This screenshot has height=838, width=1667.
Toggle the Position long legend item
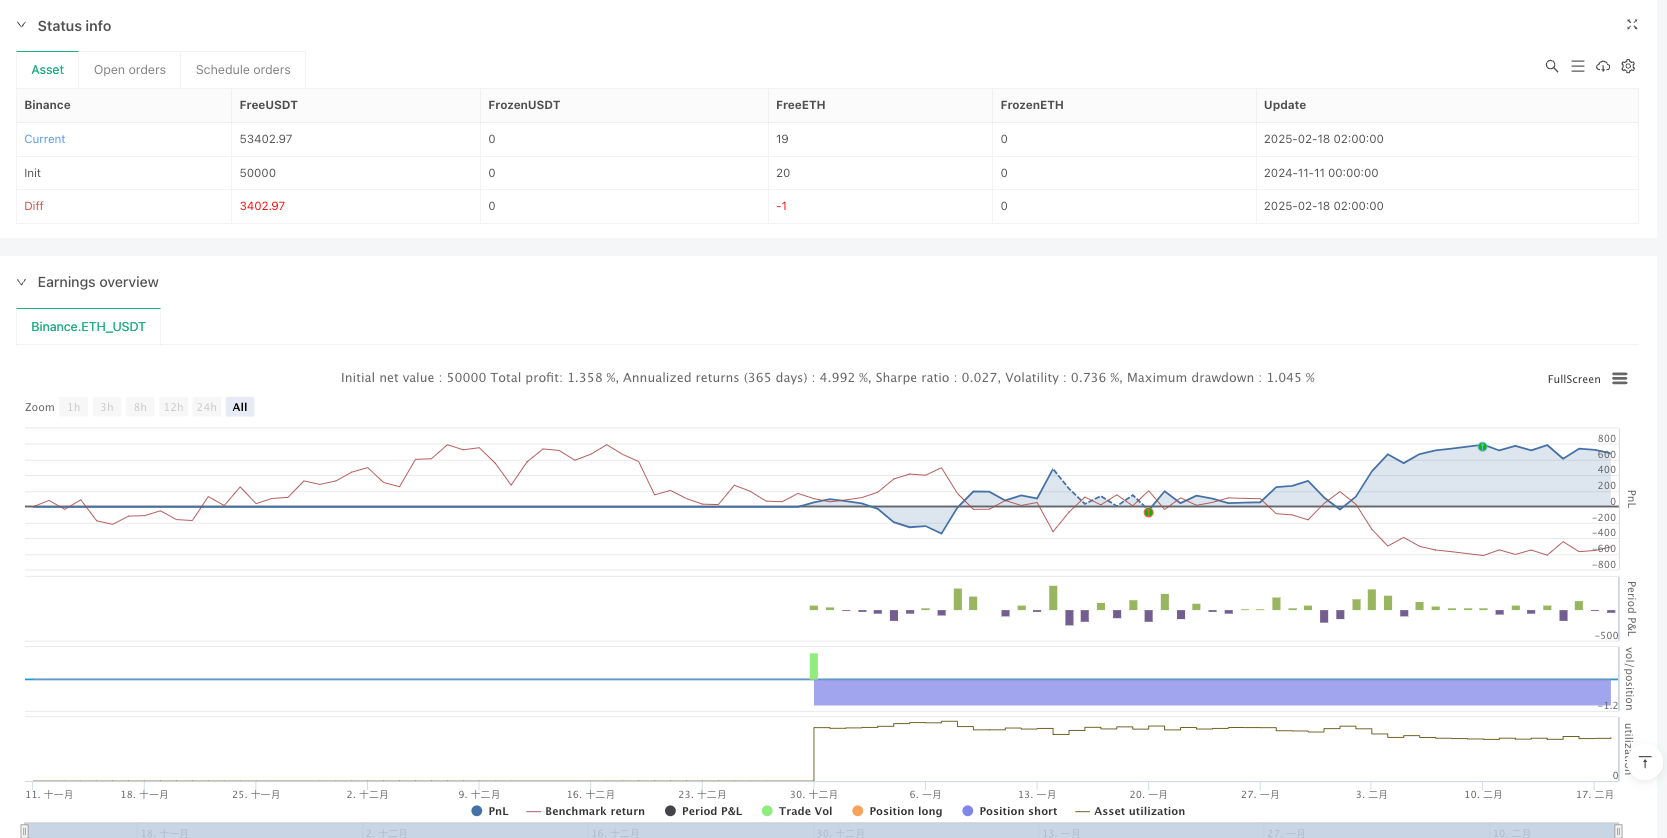point(897,811)
